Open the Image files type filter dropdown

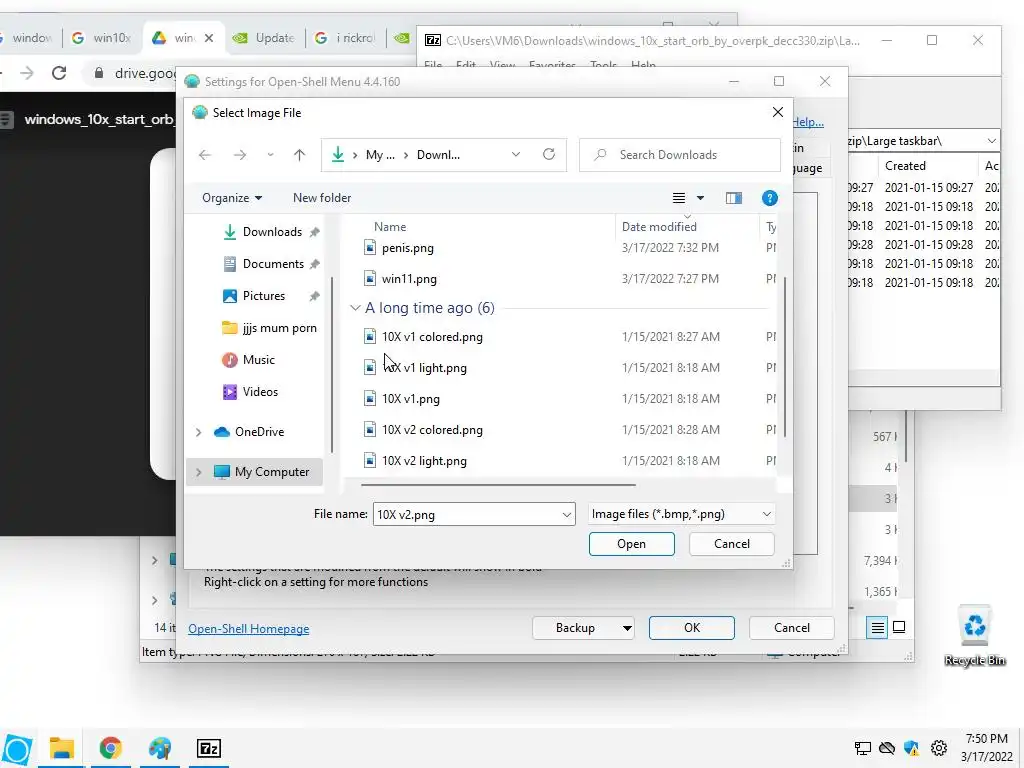pos(681,514)
